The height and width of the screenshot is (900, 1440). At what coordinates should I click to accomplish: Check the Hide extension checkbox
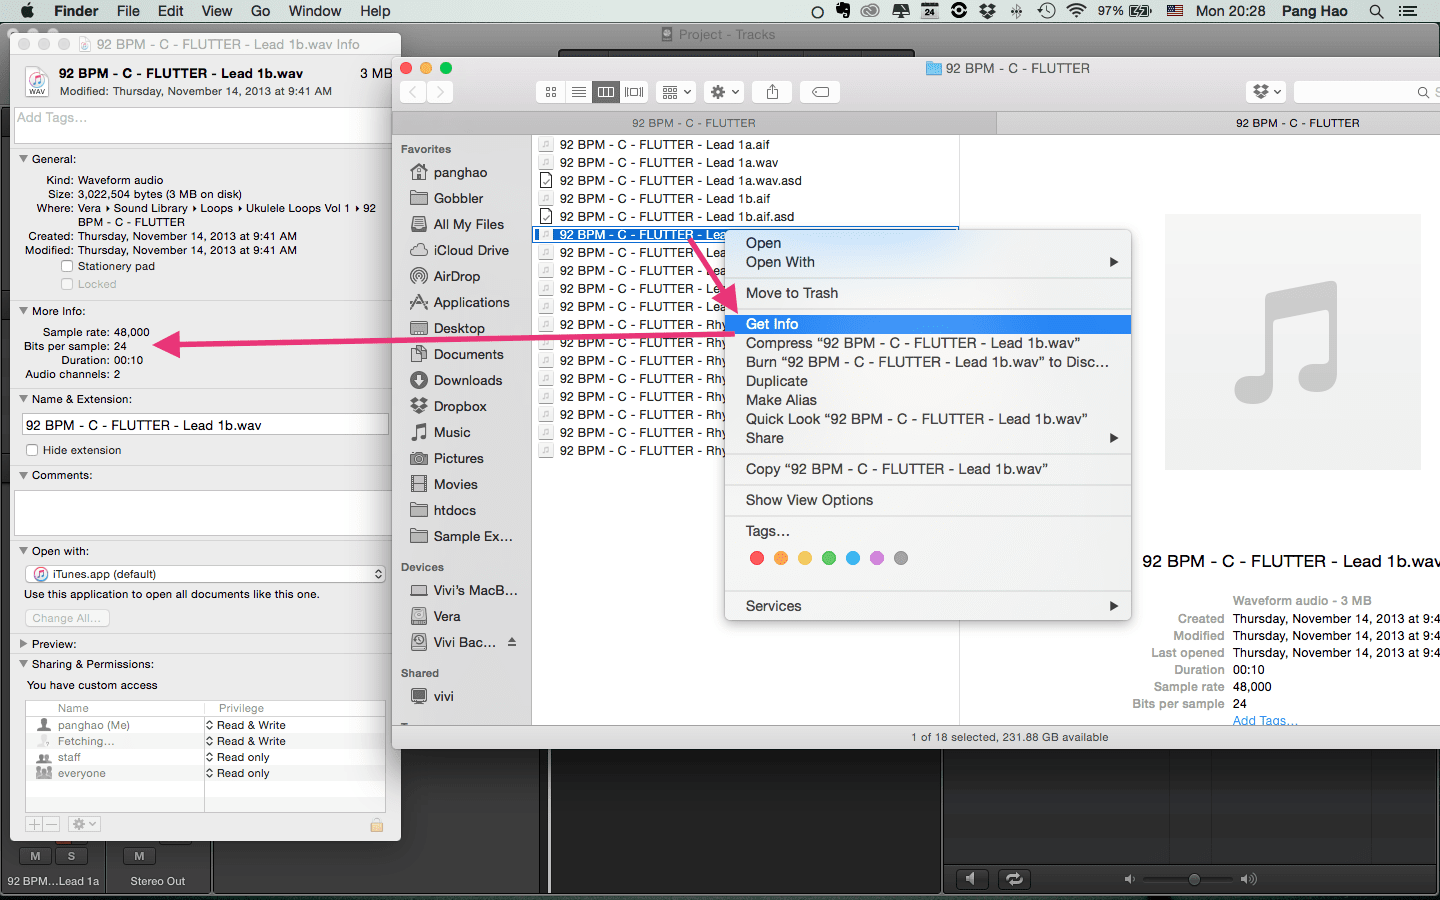(x=32, y=450)
